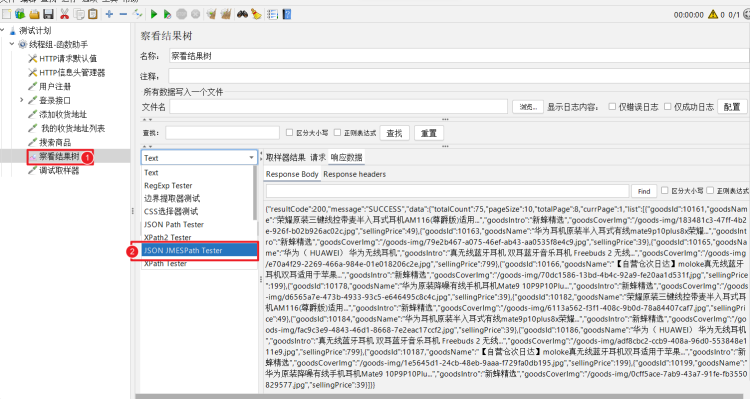The height and width of the screenshot is (399, 750).
Task: Switch to the 取样器结果 tab
Action: tap(286, 157)
